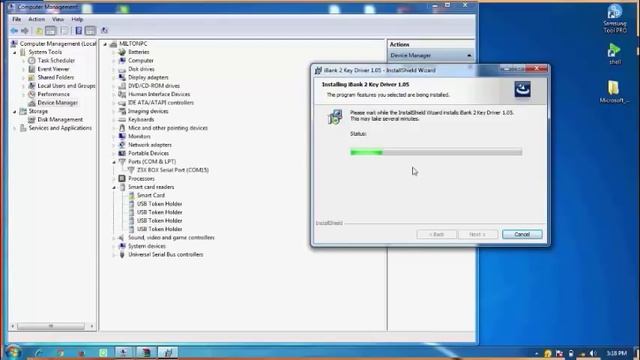
Task: Click the Local Users and Groups icon
Action: [32, 86]
